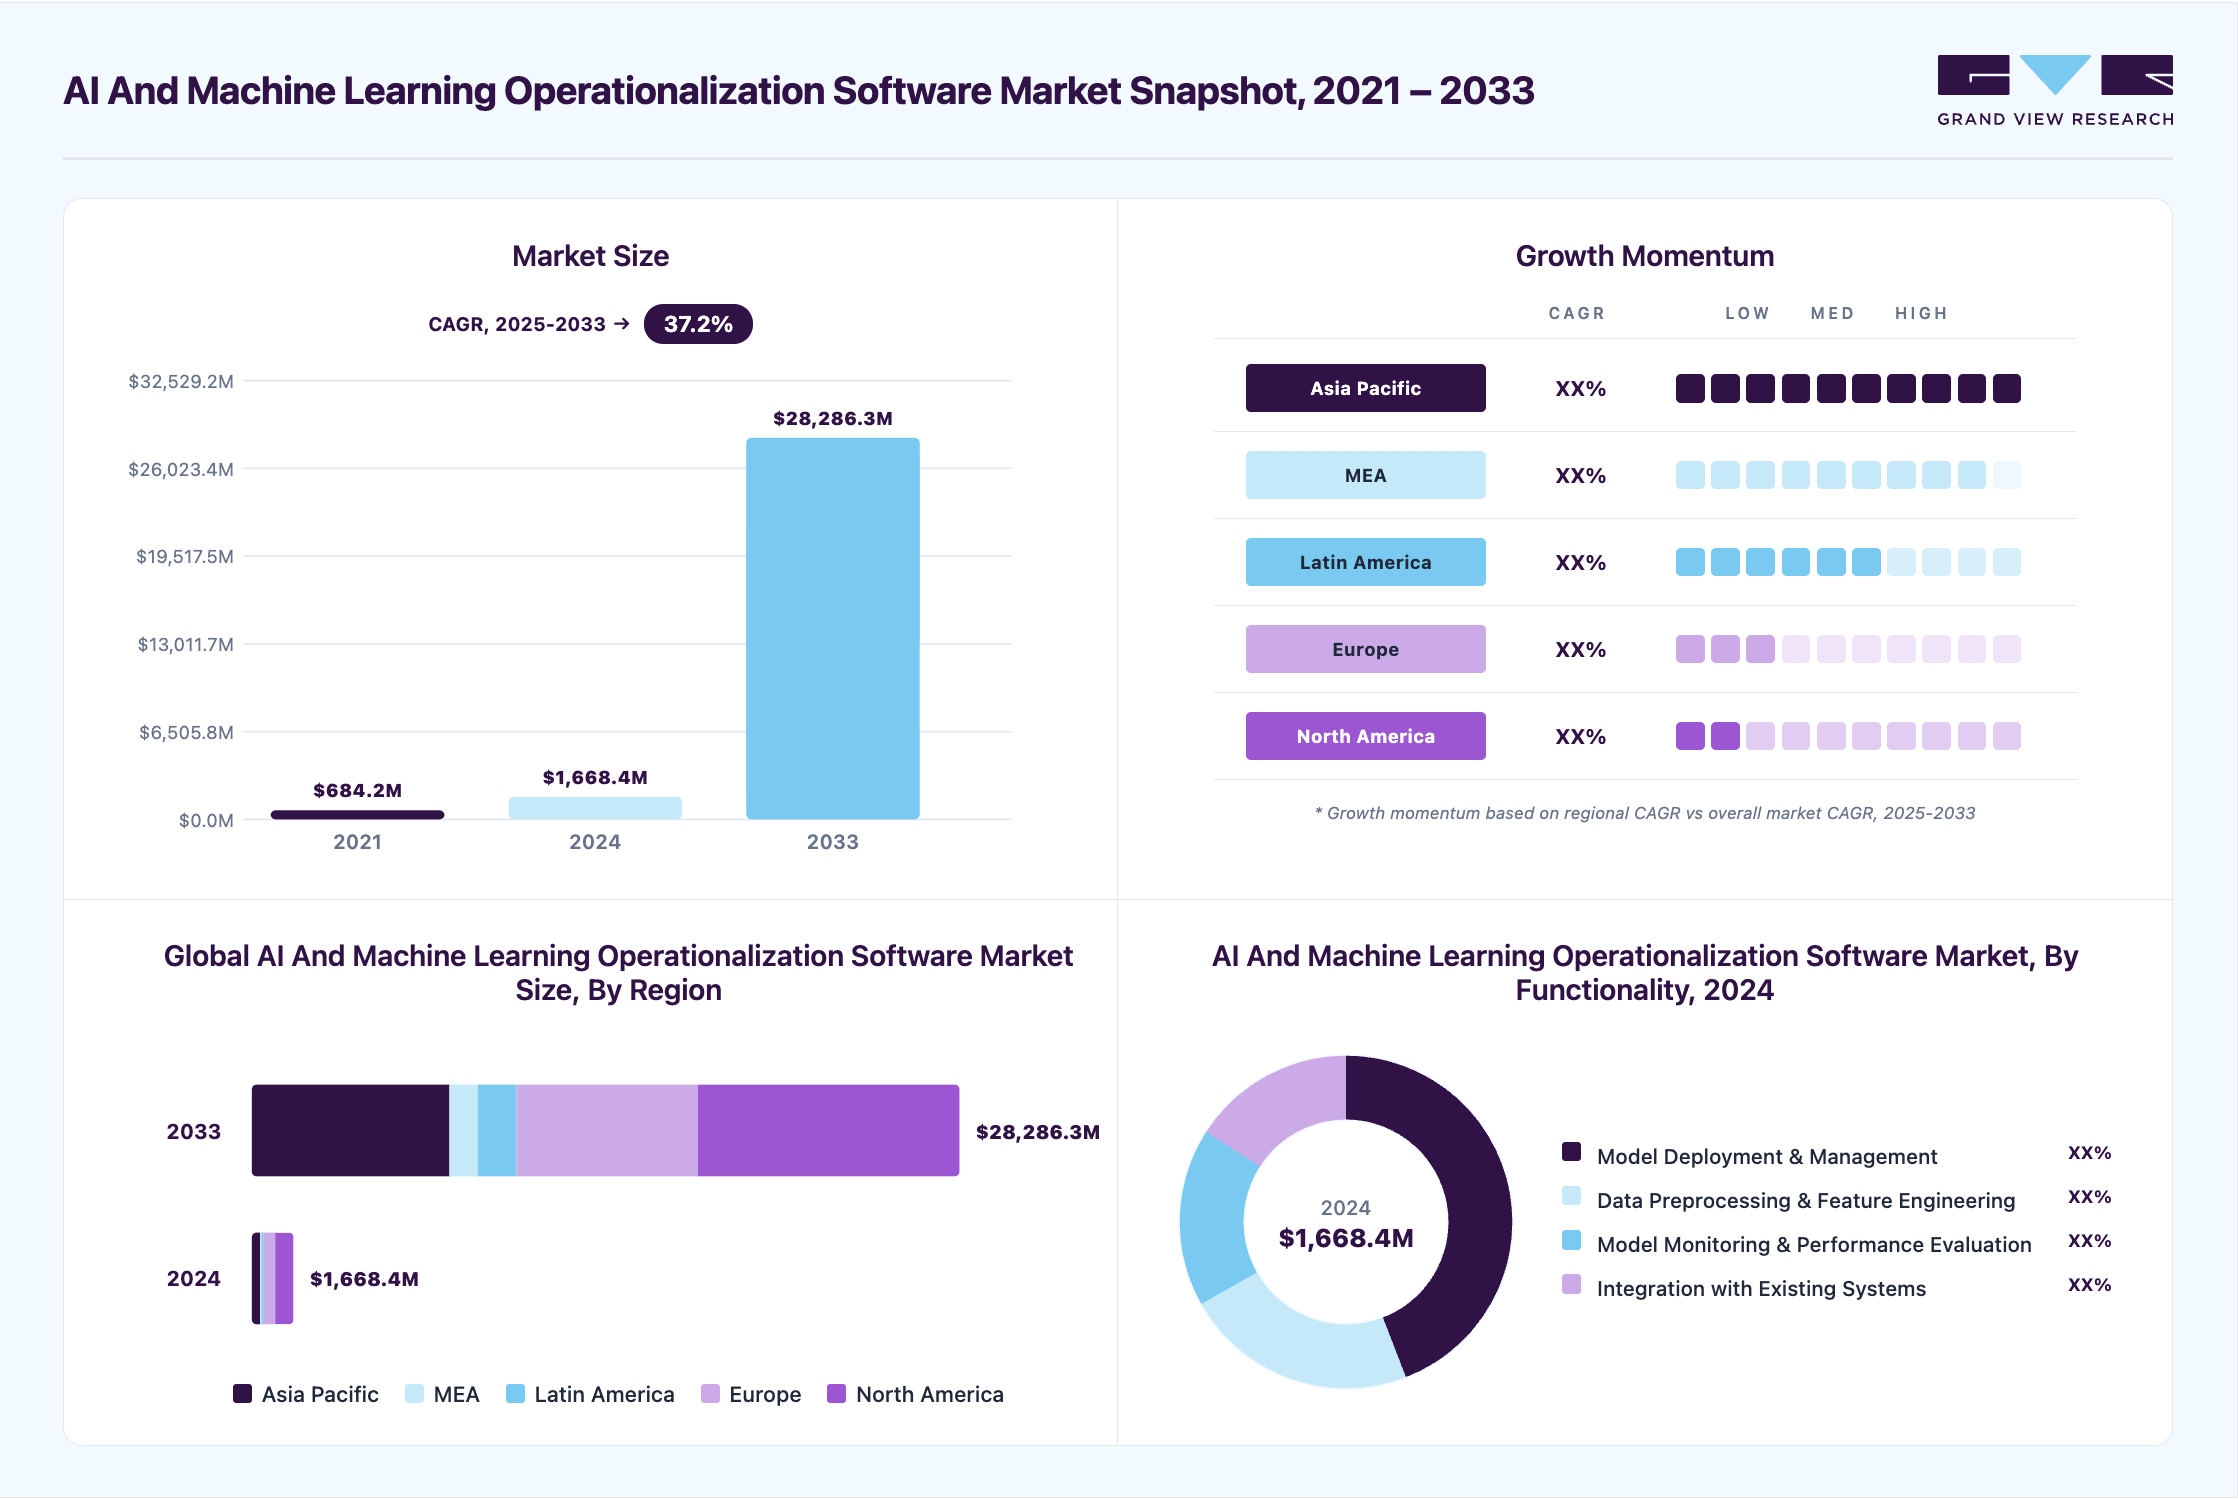2238x1500 pixels.
Task: Click the $13,011.7M y-axis label
Action: point(185,644)
